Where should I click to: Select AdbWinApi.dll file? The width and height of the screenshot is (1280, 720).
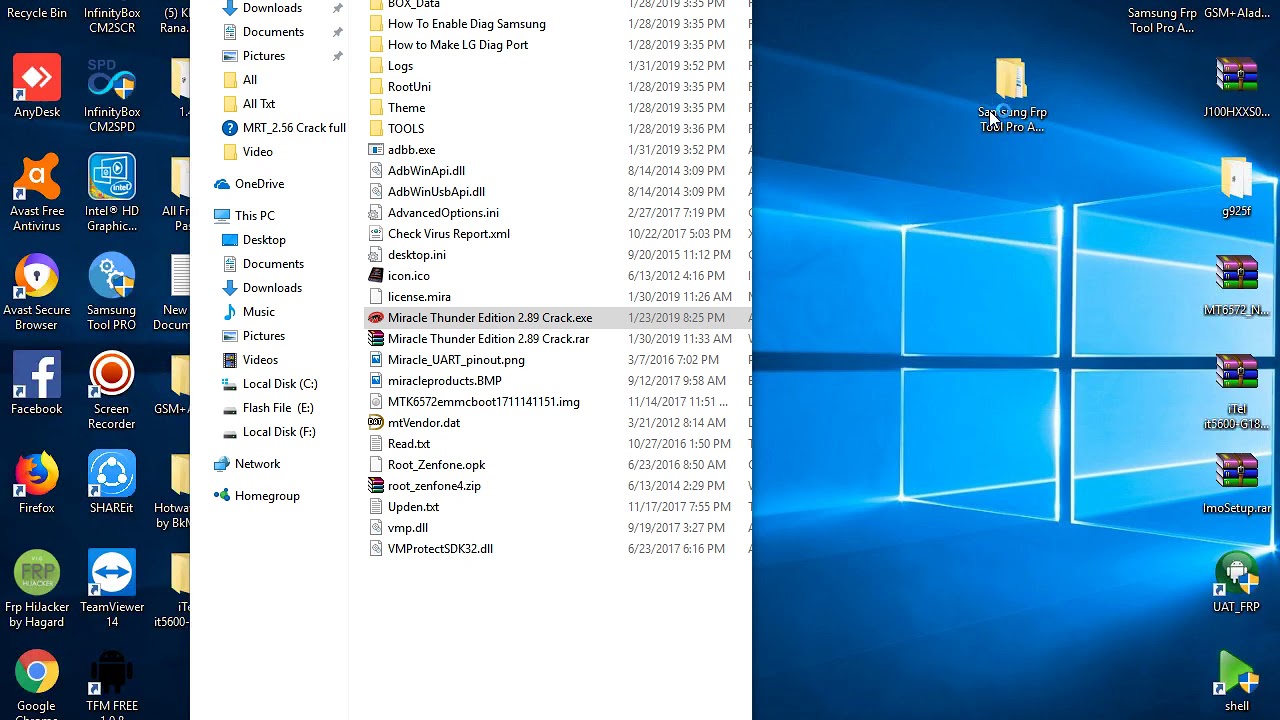(426, 171)
